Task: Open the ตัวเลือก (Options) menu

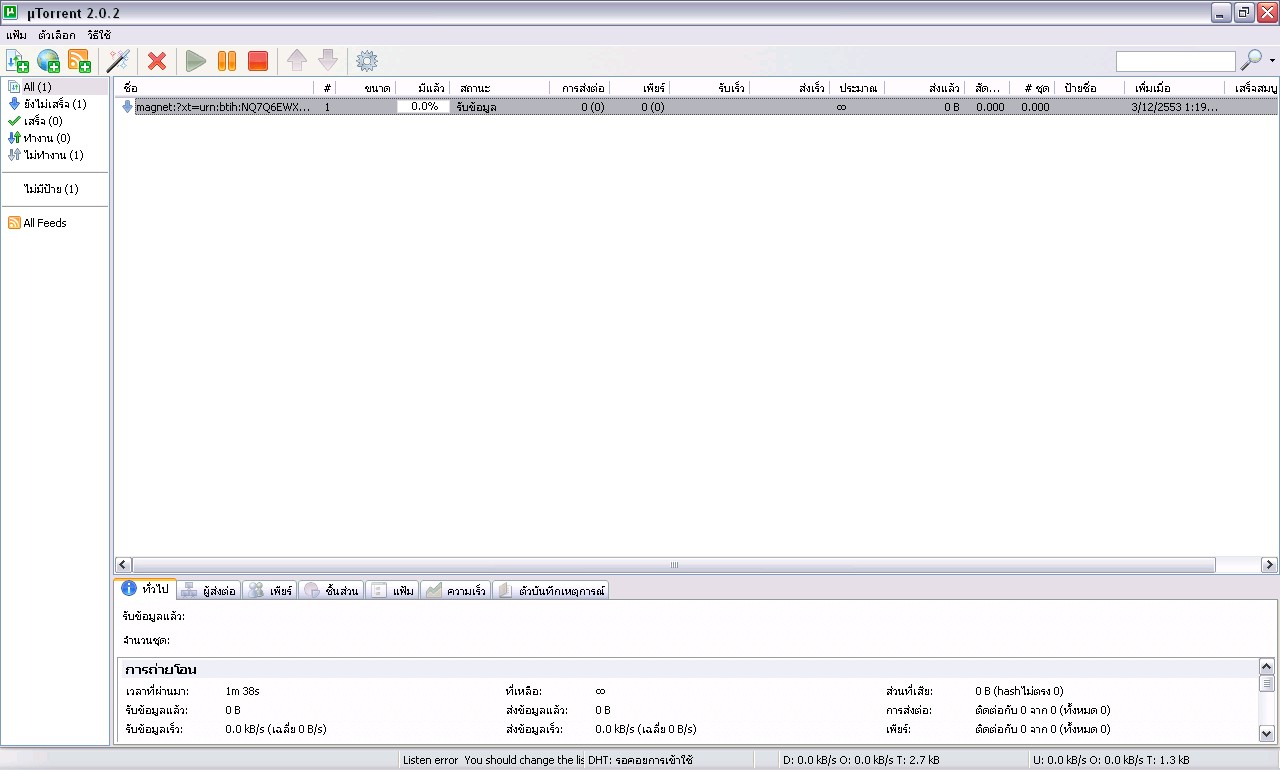Action: [x=57, y=35]
